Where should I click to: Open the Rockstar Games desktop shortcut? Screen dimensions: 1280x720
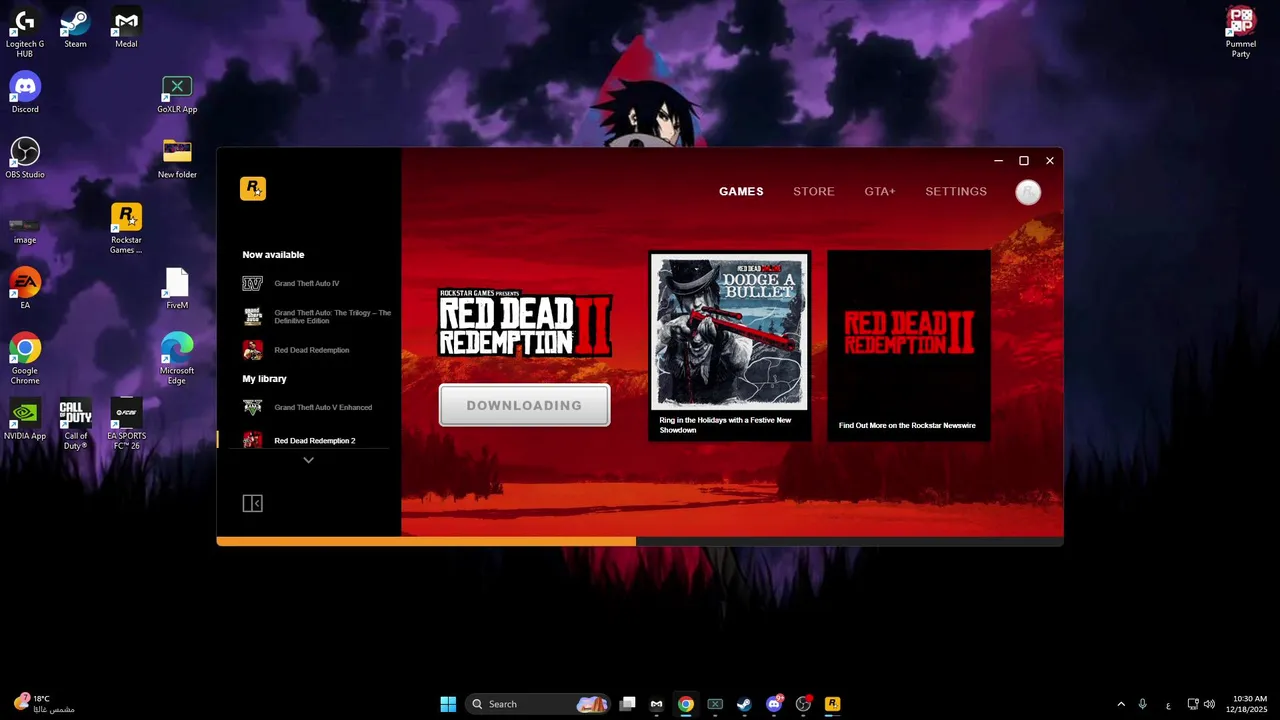[126, 229]
